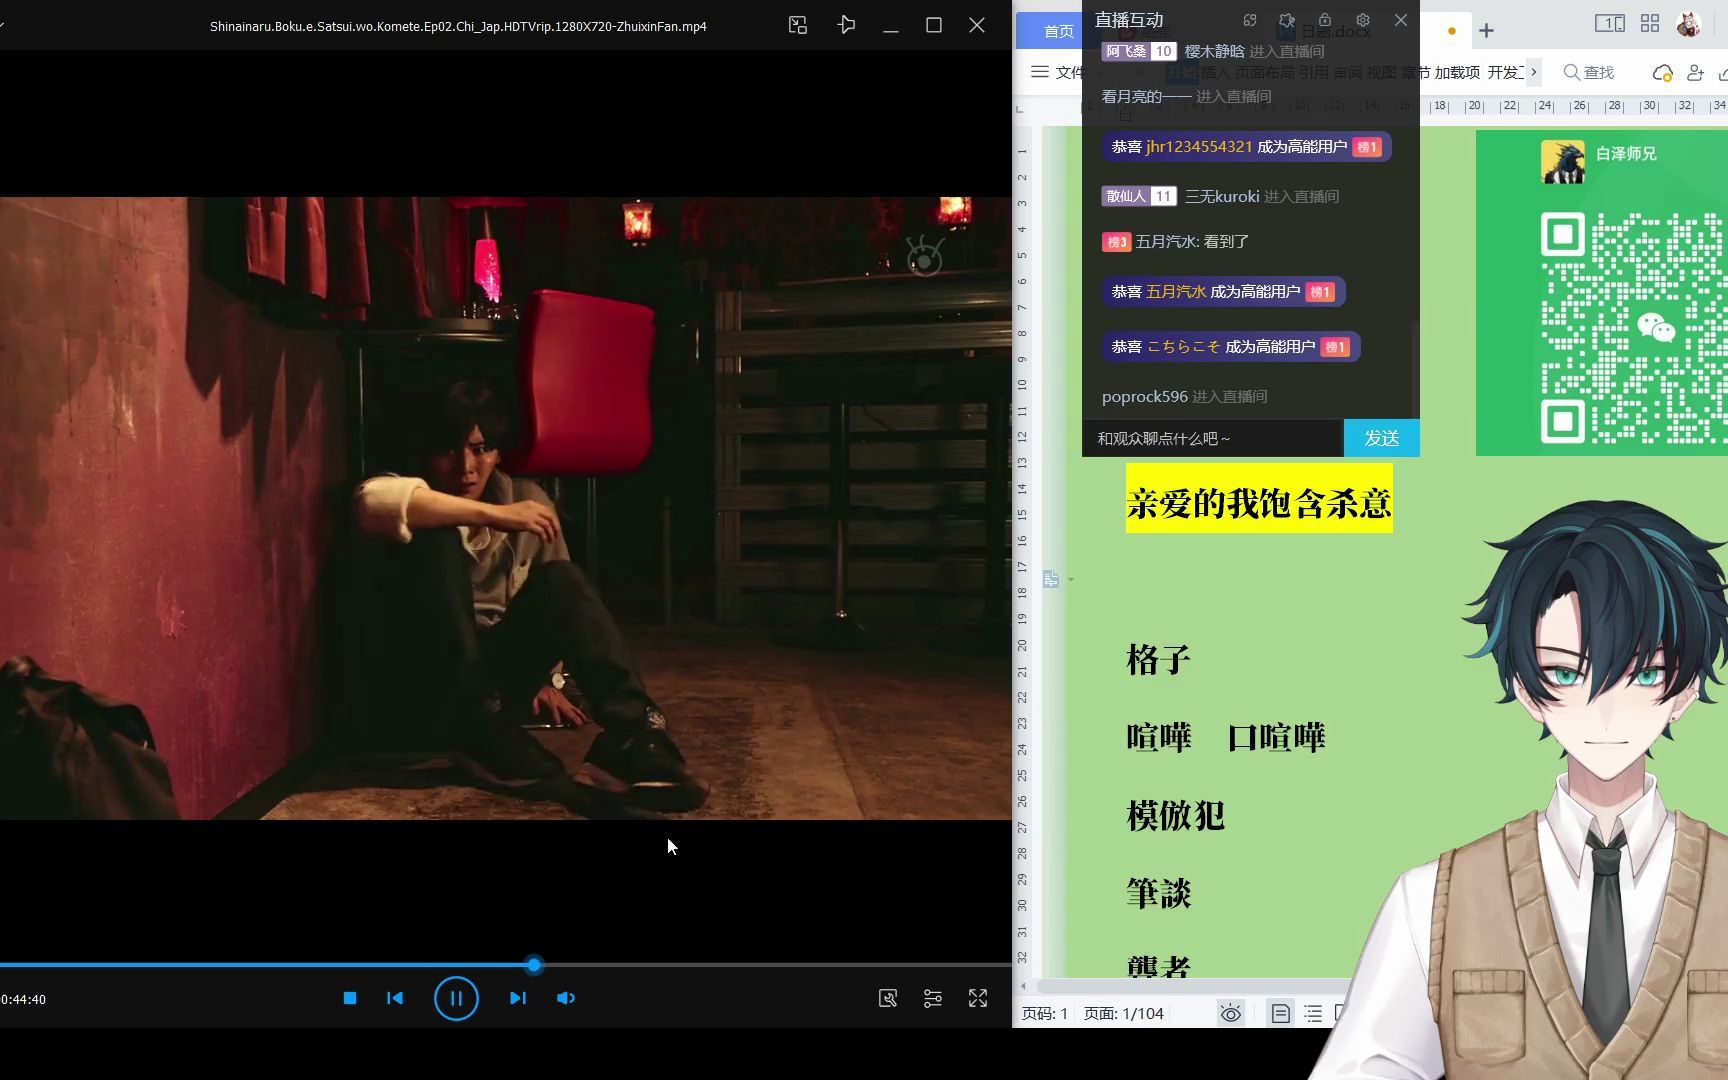
Task: Open the 开发工具 ribbon tab
Action: (x=1505, y=72)
